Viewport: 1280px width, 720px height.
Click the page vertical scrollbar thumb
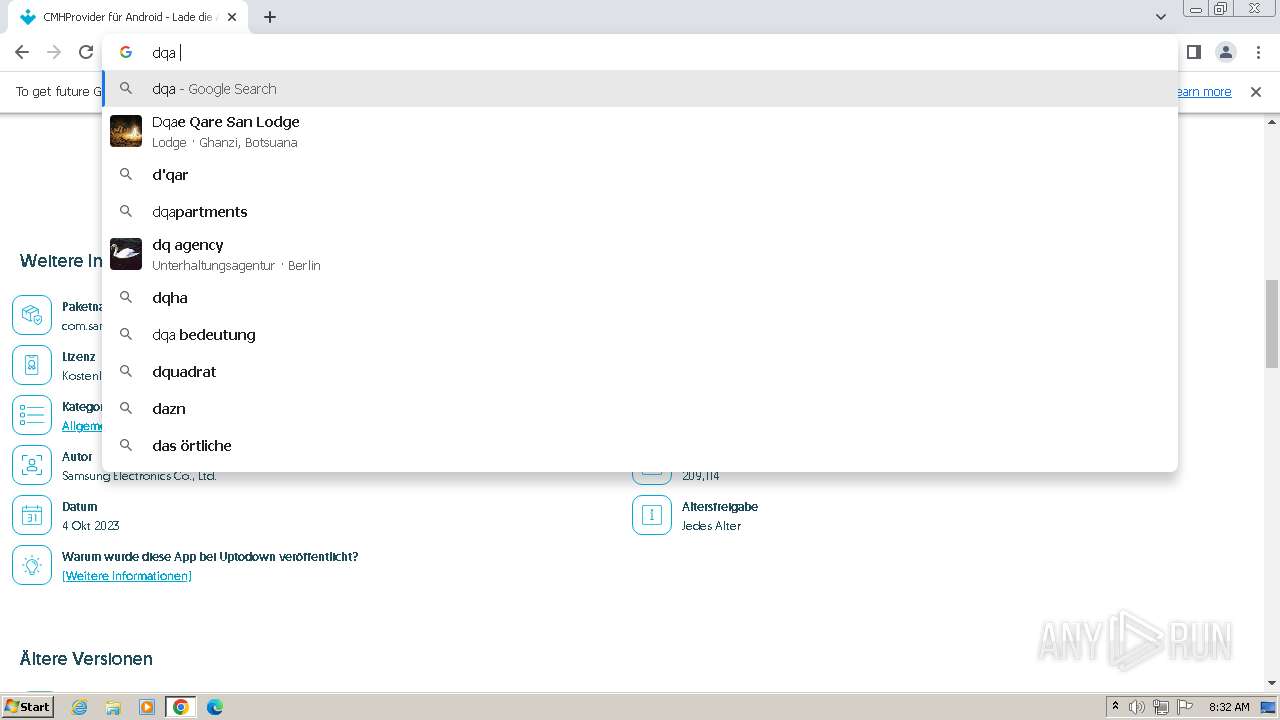(1272, 323)
